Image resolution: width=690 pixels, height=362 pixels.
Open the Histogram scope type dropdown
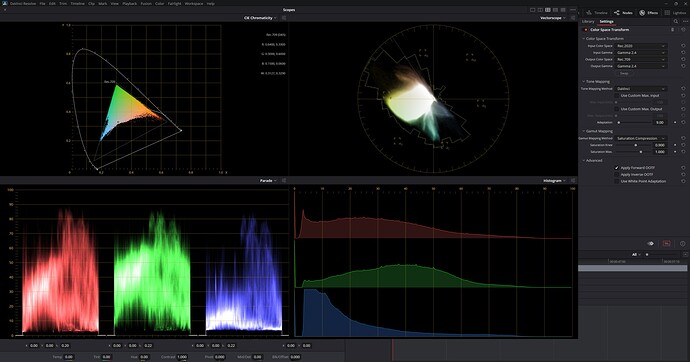(x=554, y=180)
